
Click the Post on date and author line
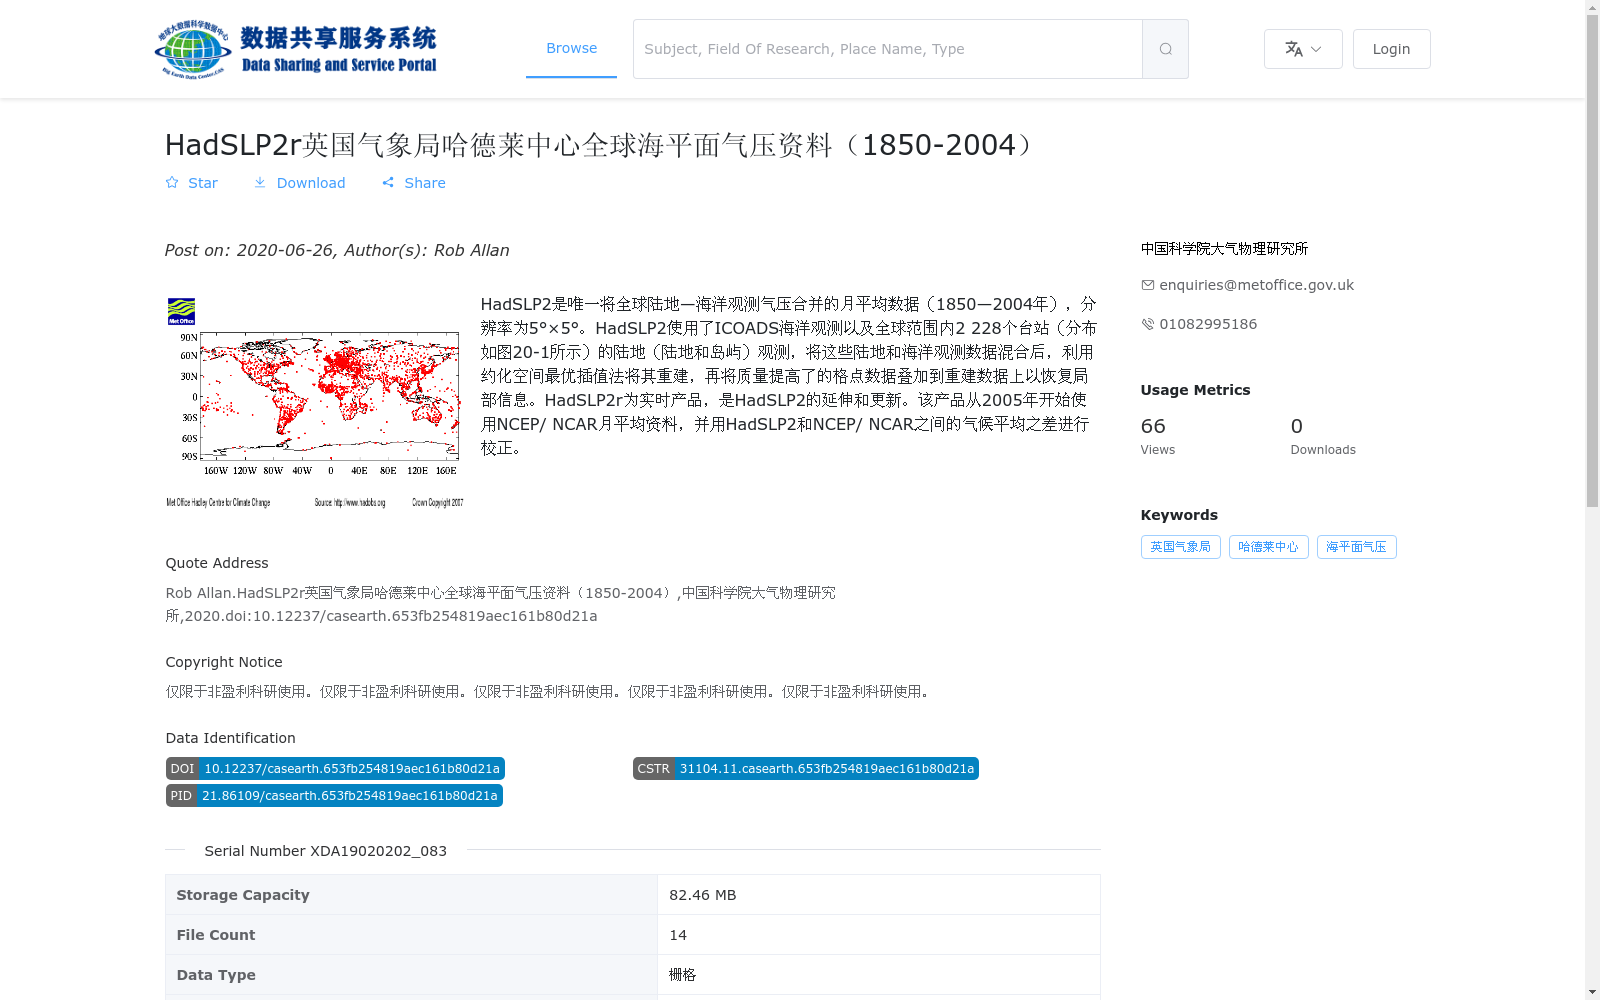337,250
